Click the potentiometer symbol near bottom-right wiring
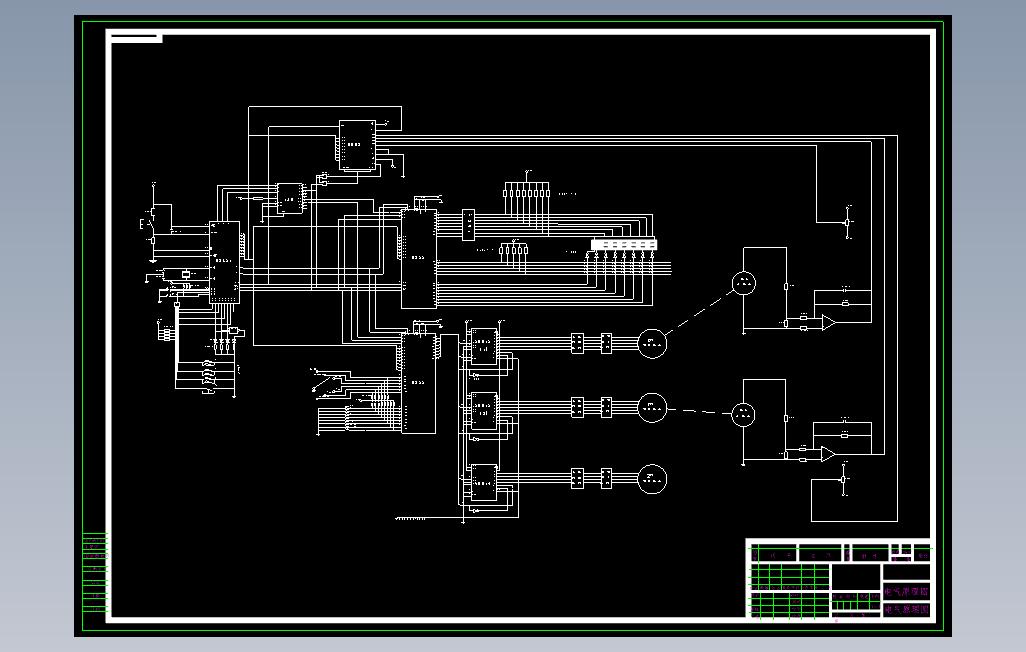 tap(844, 479)
